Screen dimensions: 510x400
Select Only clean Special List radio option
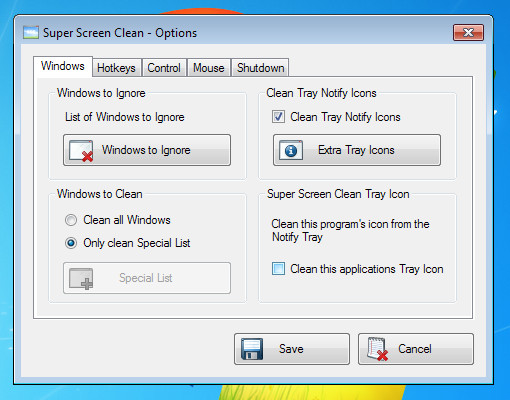pyautogui.click(x=71, y=243)
